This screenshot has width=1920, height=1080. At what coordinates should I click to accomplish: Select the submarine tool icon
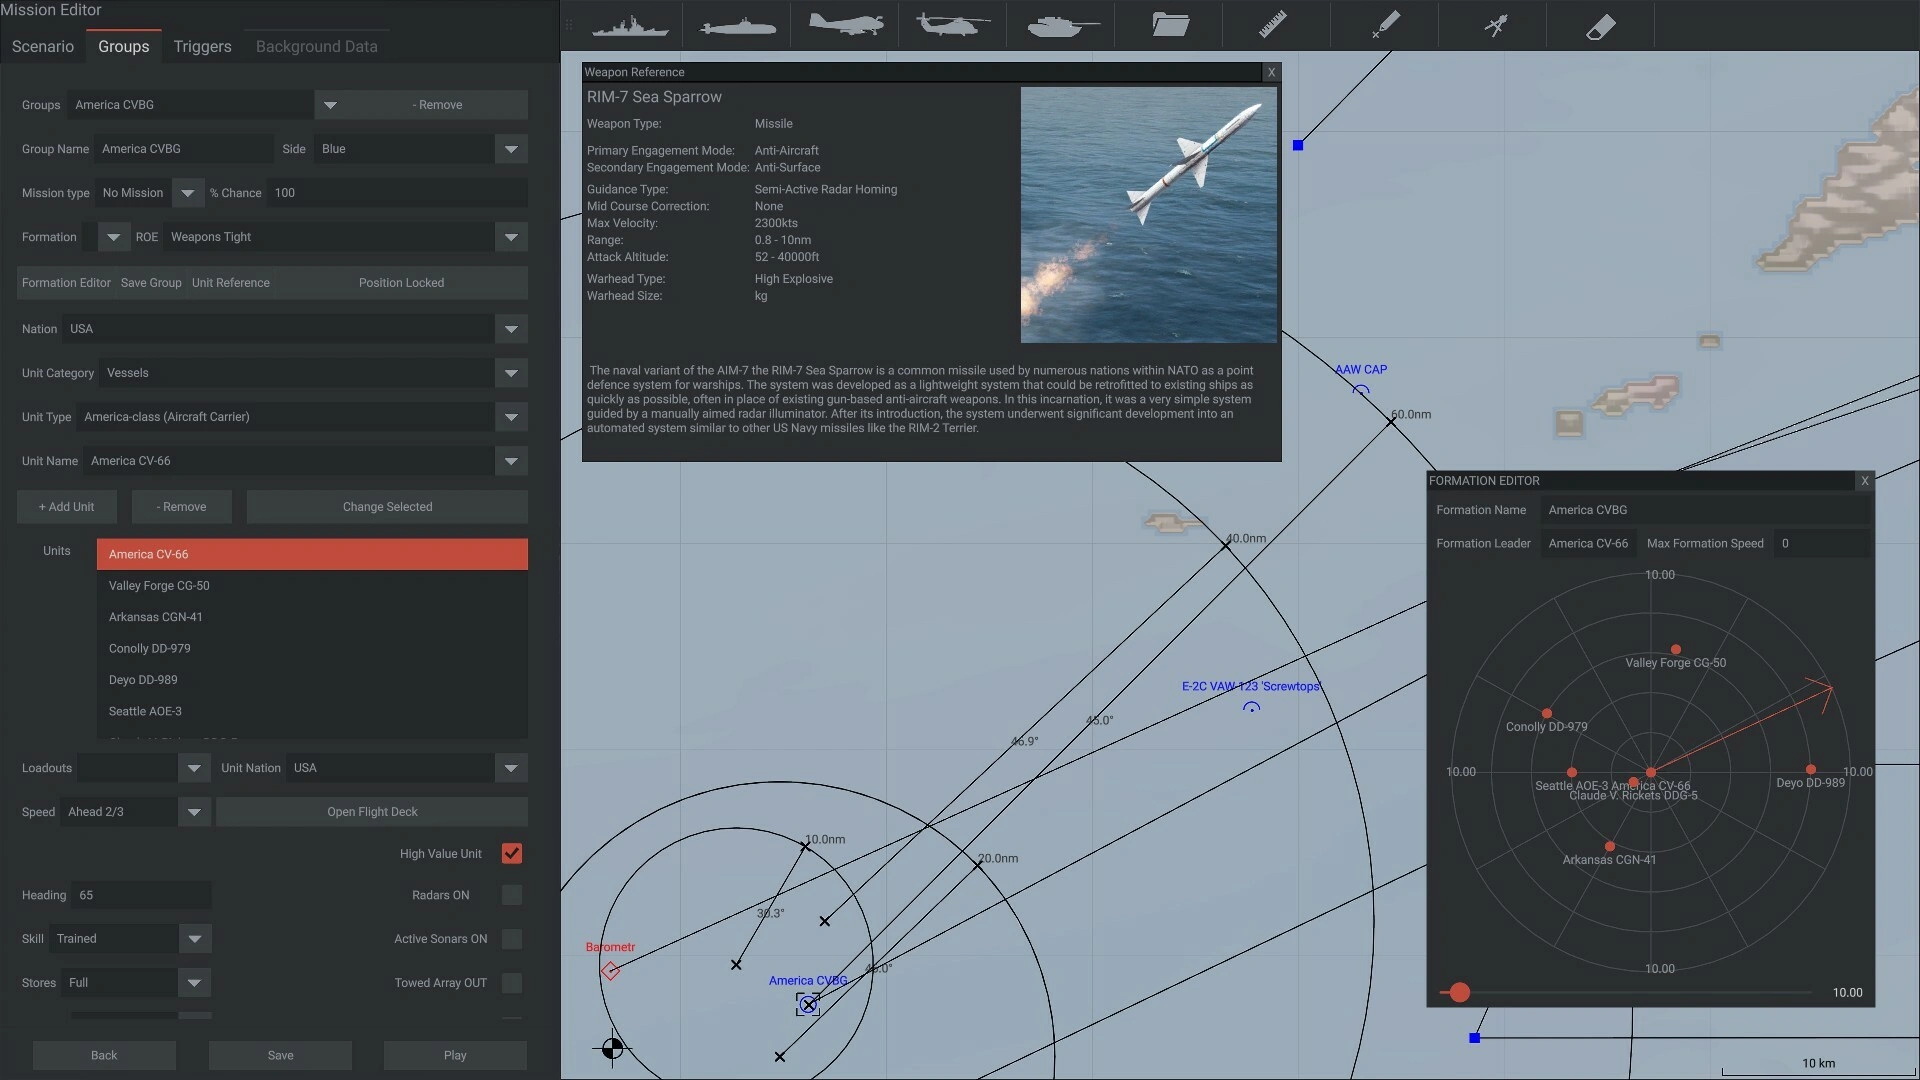[736, 25]
